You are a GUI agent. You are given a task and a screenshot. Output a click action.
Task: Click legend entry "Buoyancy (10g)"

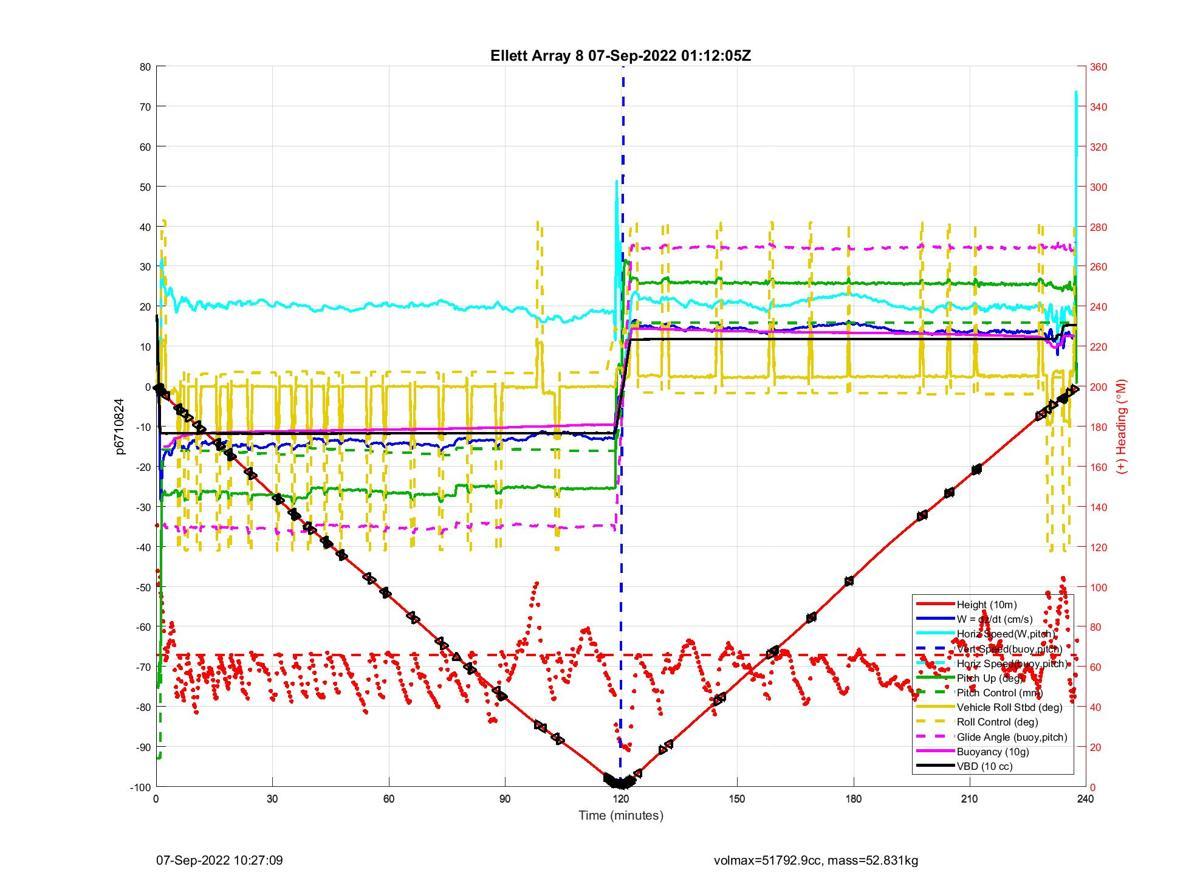pos(993,752)
